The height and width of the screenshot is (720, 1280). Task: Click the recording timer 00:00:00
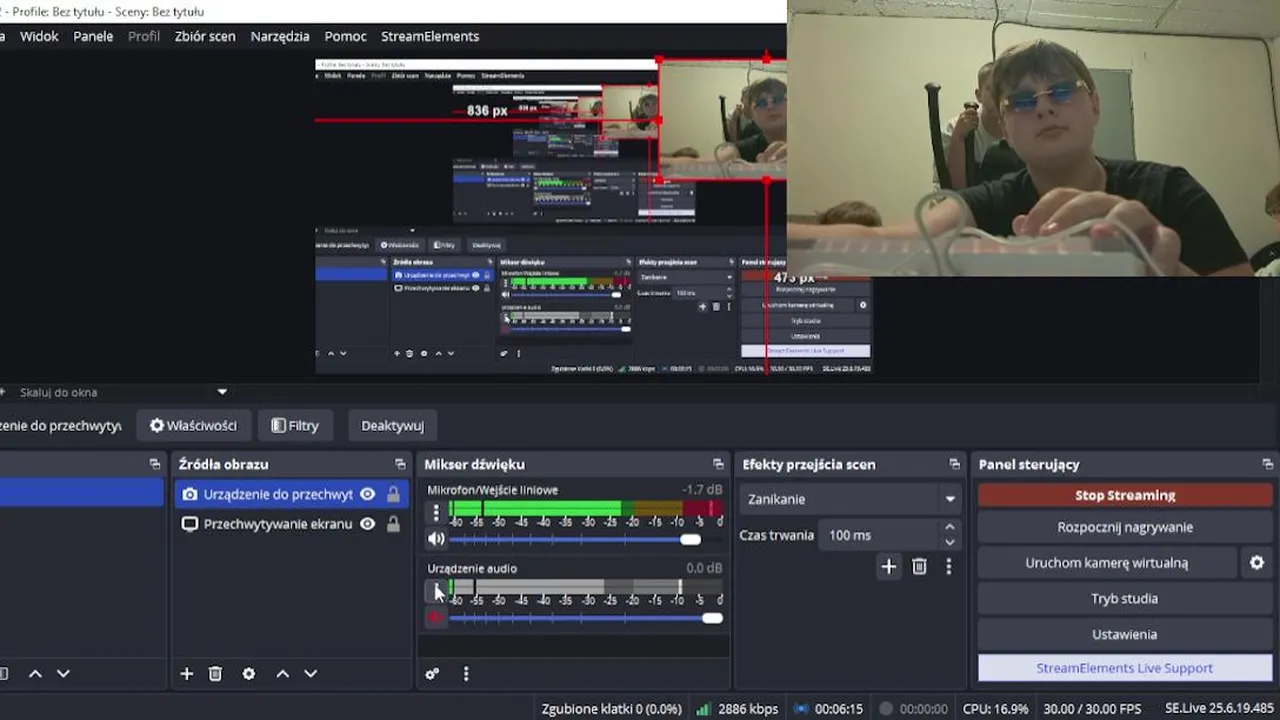913,709
